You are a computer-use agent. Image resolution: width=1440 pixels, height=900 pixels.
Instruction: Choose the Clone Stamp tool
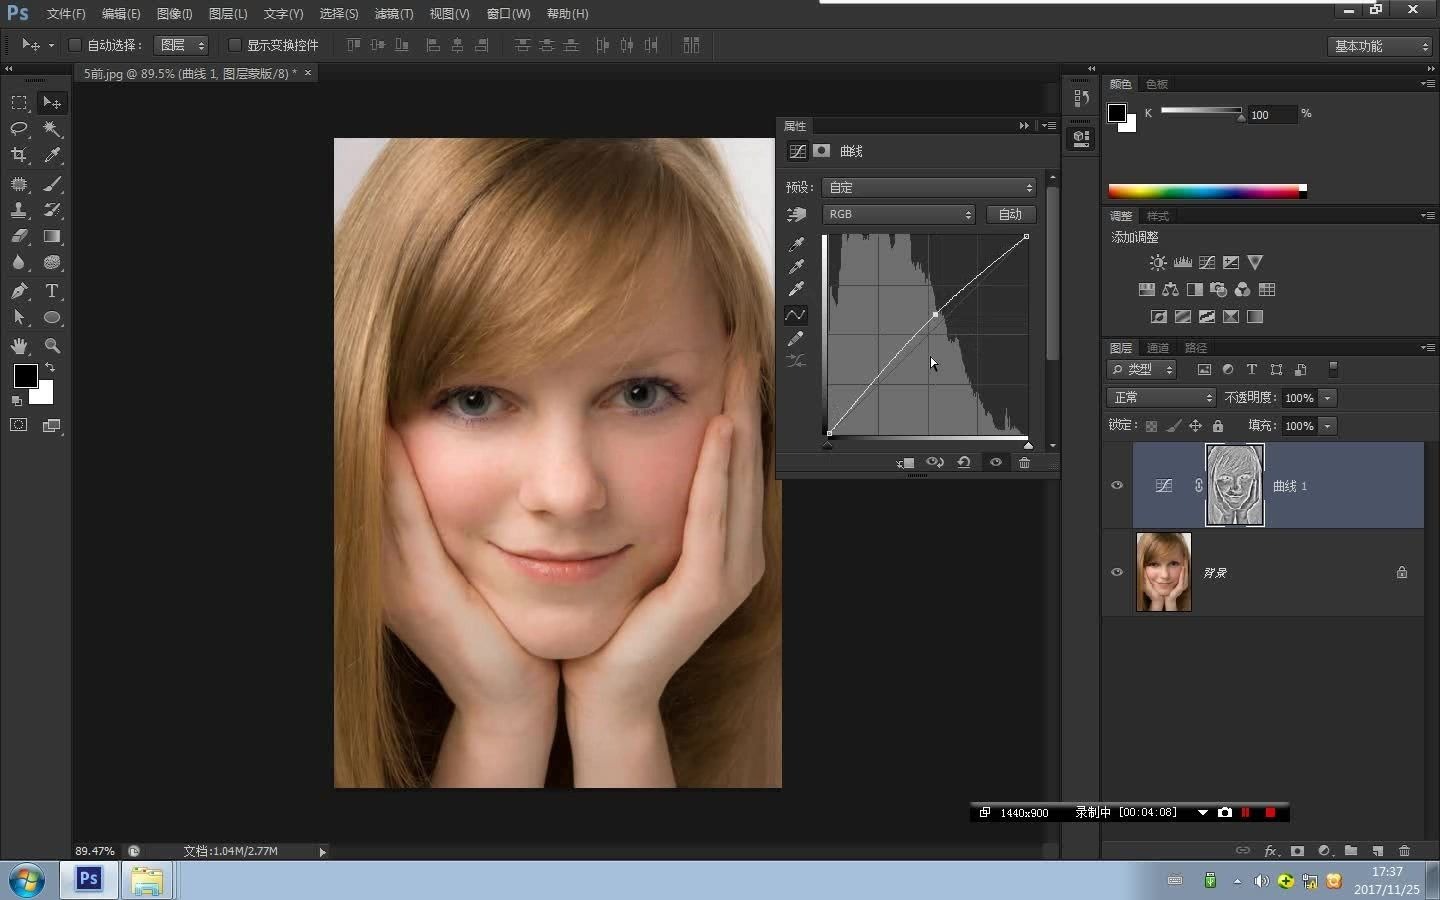(x=19, y=210)
